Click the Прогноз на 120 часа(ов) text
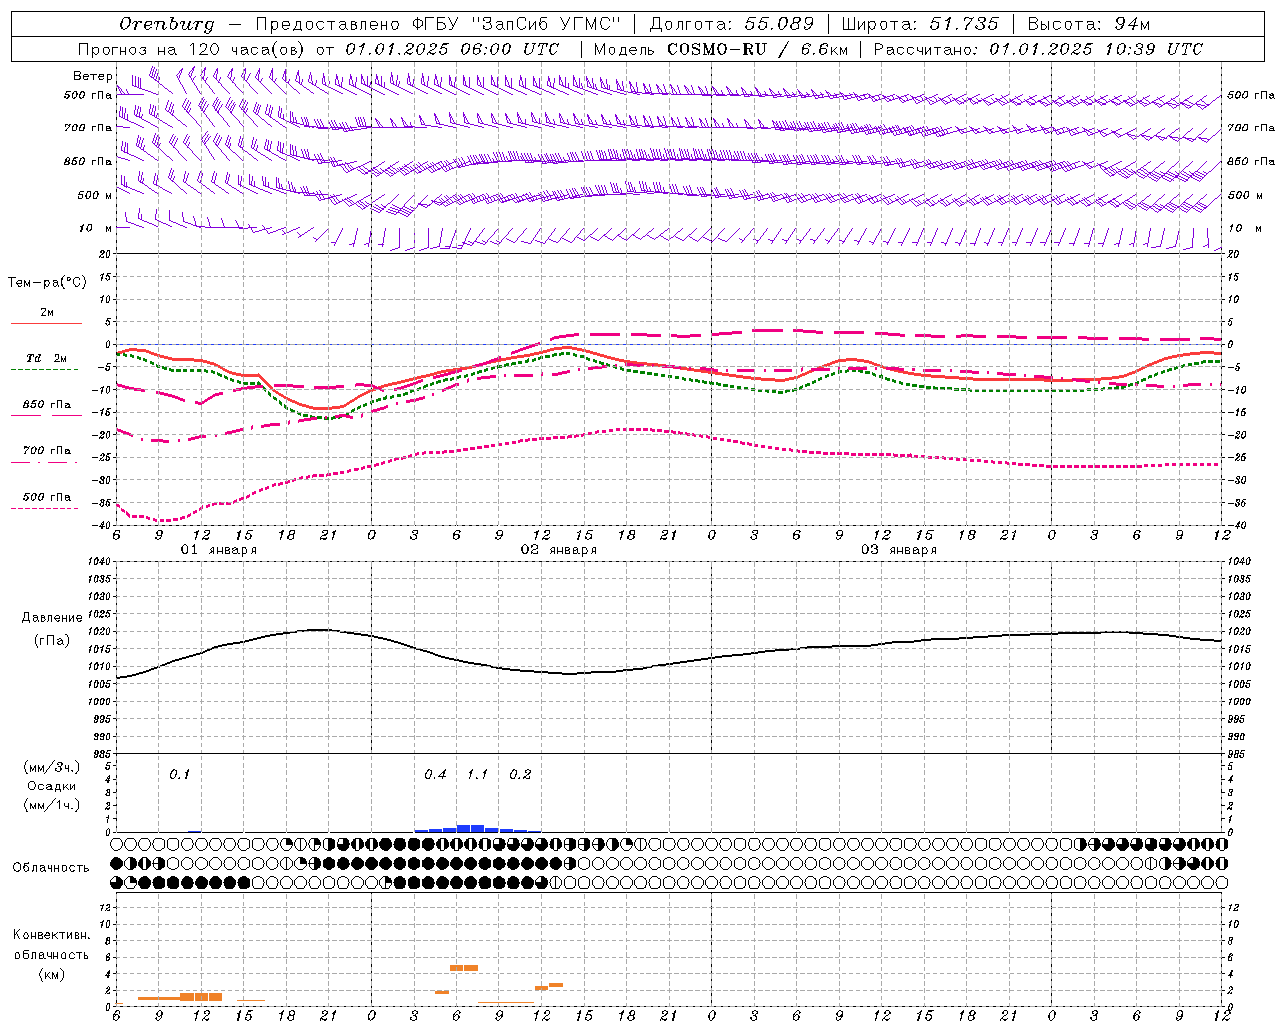Viewport: 1280px width, 1024px height. (x=192, y=49)
